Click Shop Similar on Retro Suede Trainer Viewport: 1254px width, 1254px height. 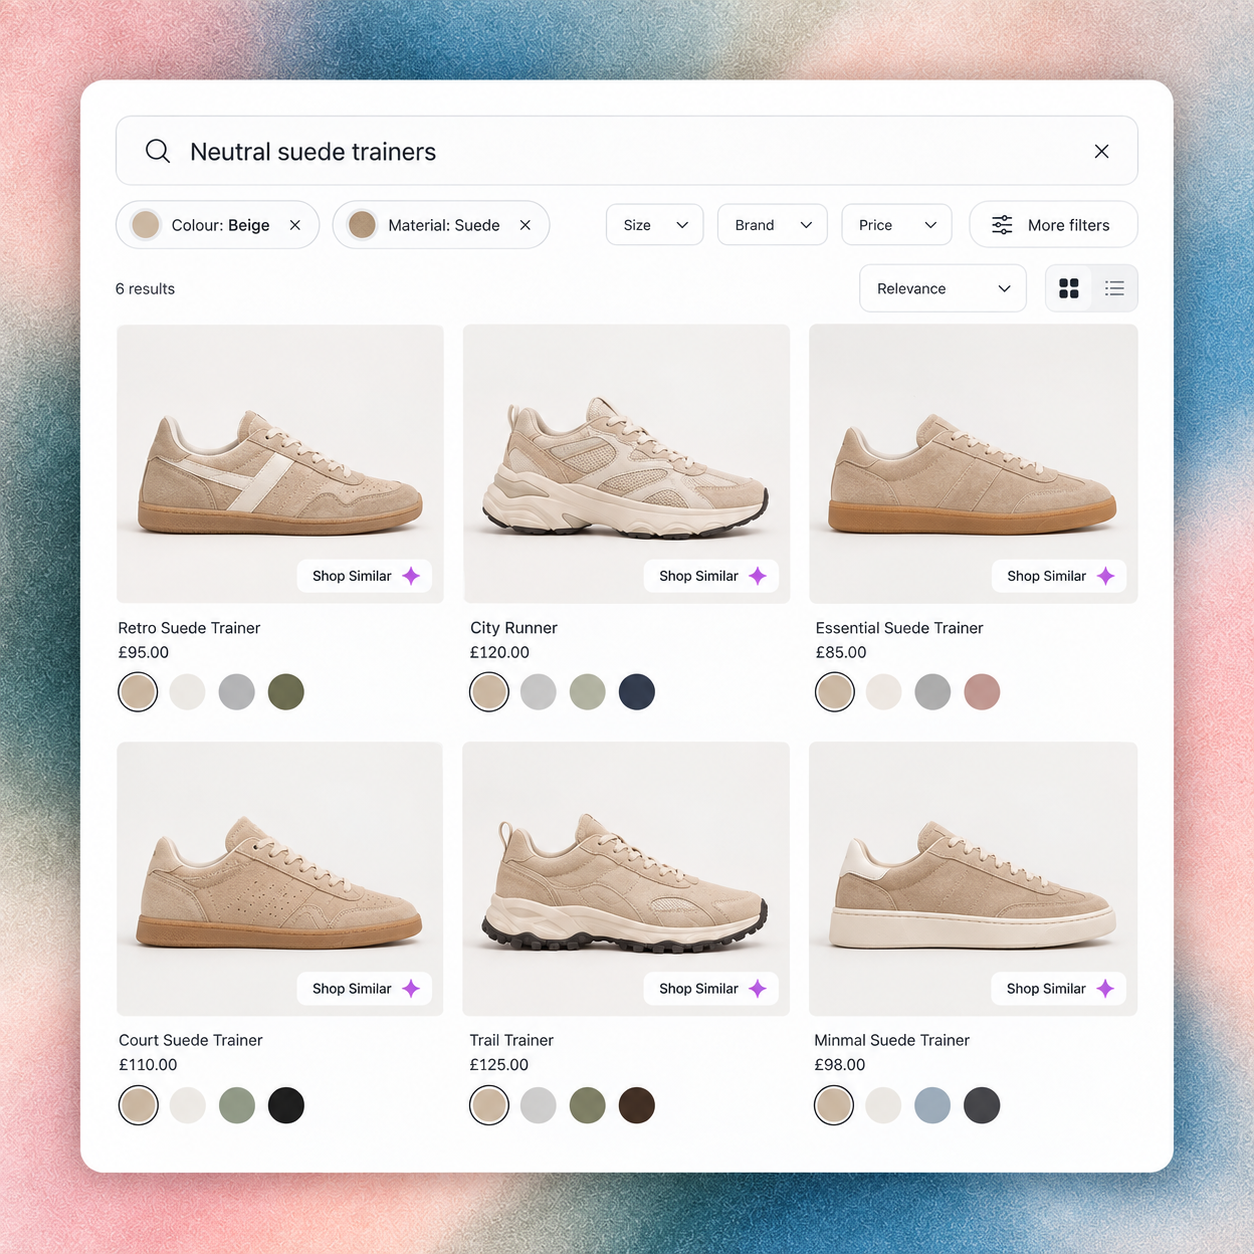point(364,576)
